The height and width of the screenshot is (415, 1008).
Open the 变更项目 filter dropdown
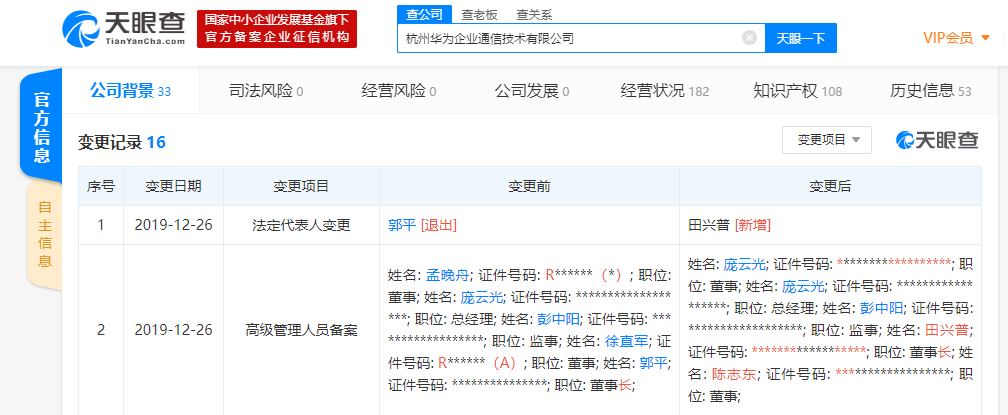coord(827,140)
